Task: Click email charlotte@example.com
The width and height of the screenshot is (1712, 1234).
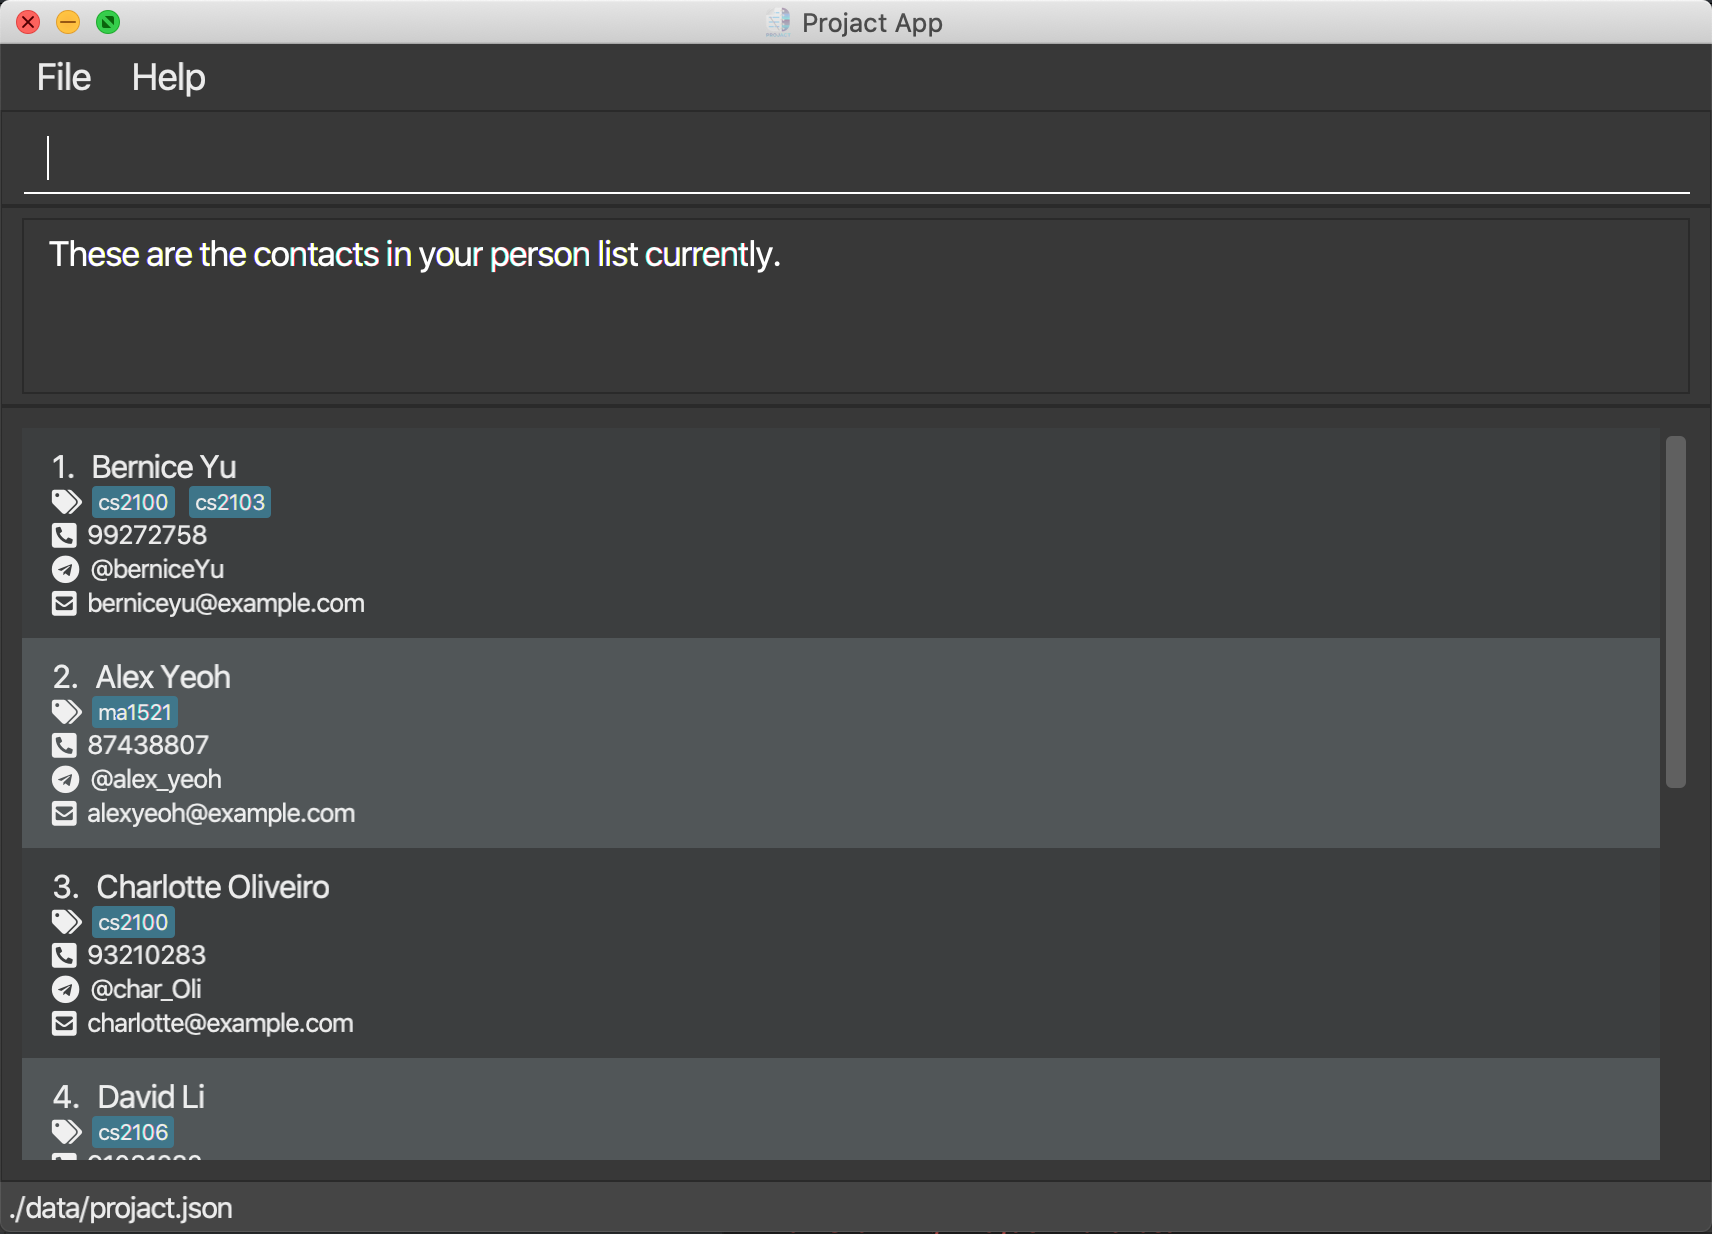Action: (x=220, y=1023)
